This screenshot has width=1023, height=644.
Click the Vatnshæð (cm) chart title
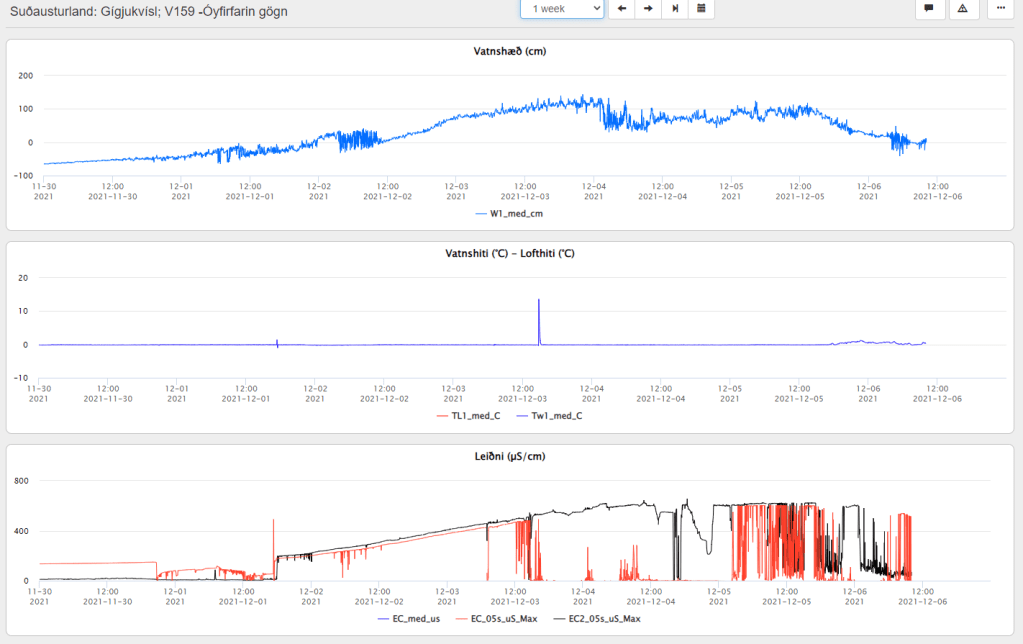coord(509,51)
